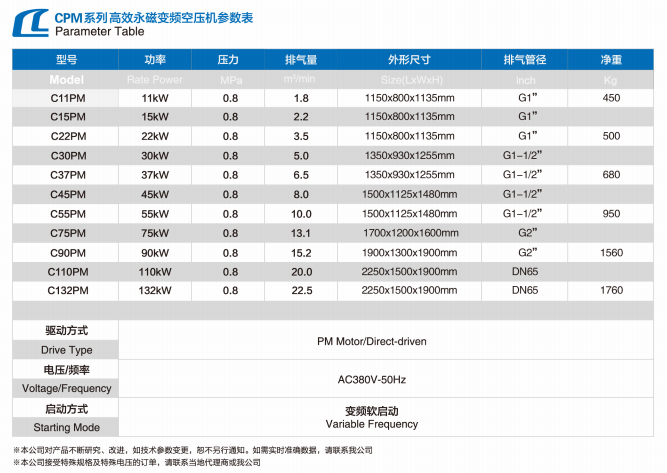667x473 pixels.
Task: Click the 'DN65' cell in the C110PM row
Action: [525, 272]
